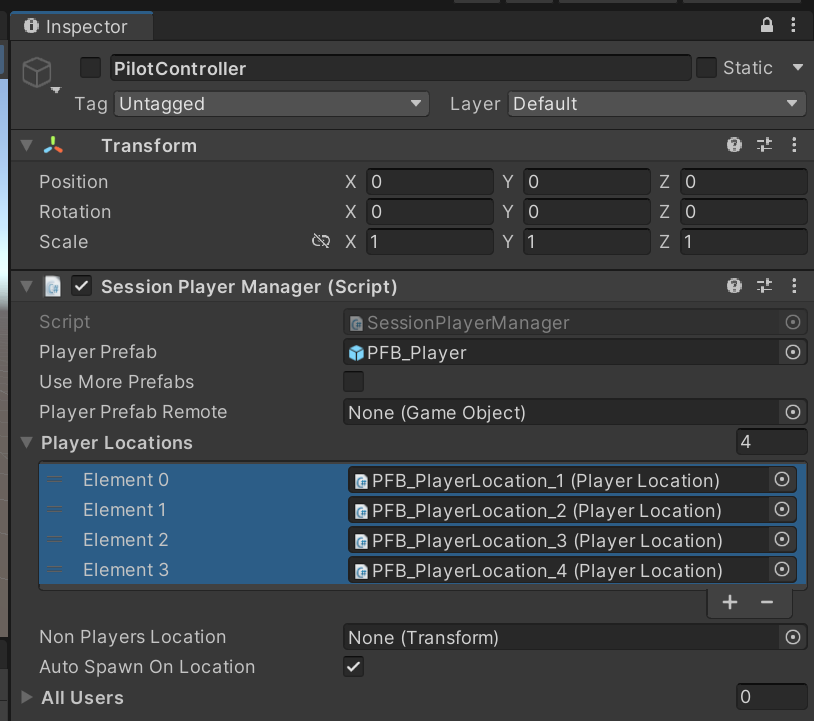Expand the All Users list
The image size is (814, 721).
pyautogui.click(x=27, y=697)
